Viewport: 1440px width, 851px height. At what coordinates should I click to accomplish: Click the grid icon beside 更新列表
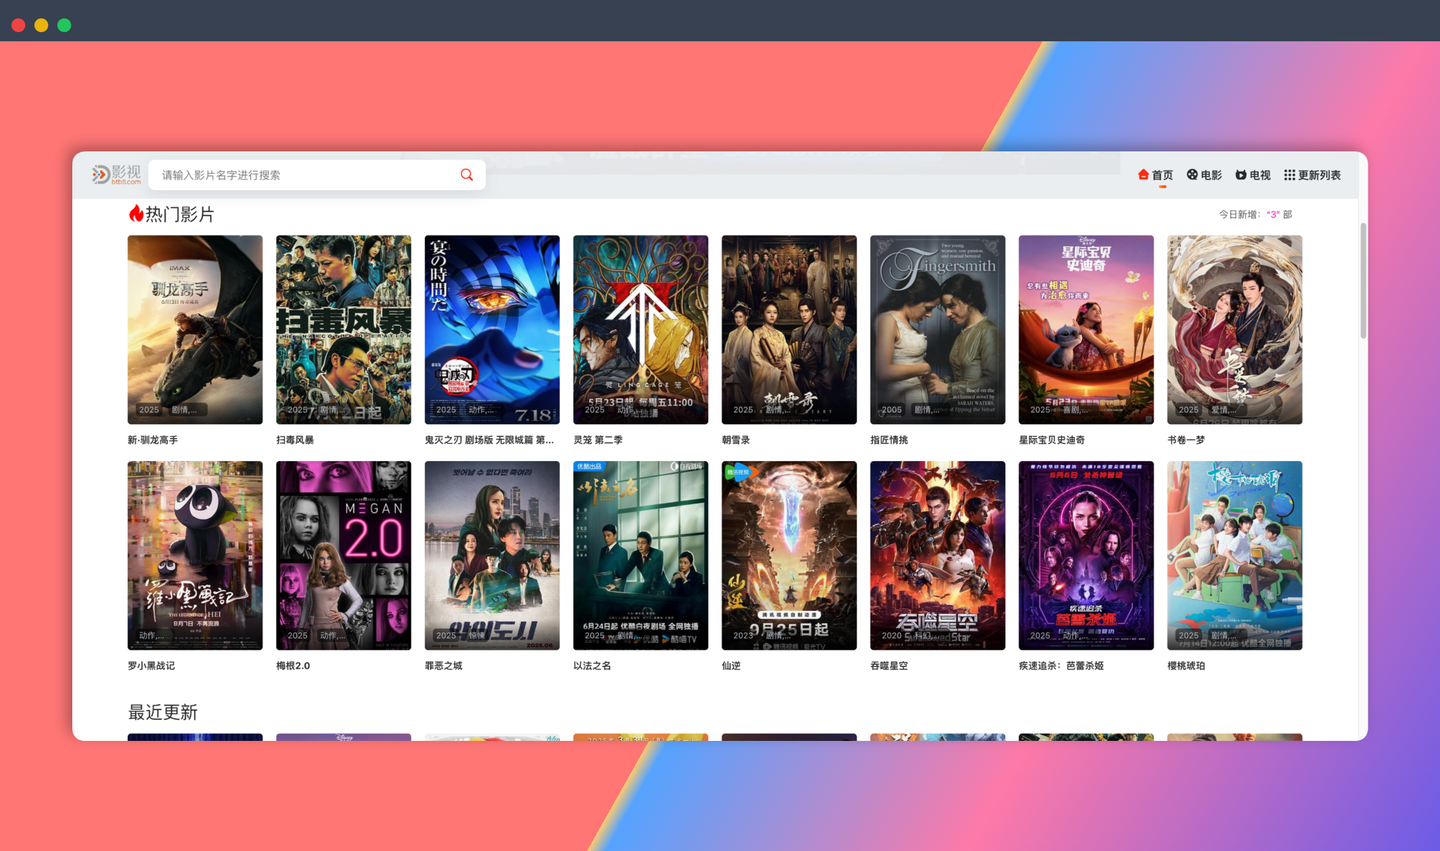click(1290, 175)
